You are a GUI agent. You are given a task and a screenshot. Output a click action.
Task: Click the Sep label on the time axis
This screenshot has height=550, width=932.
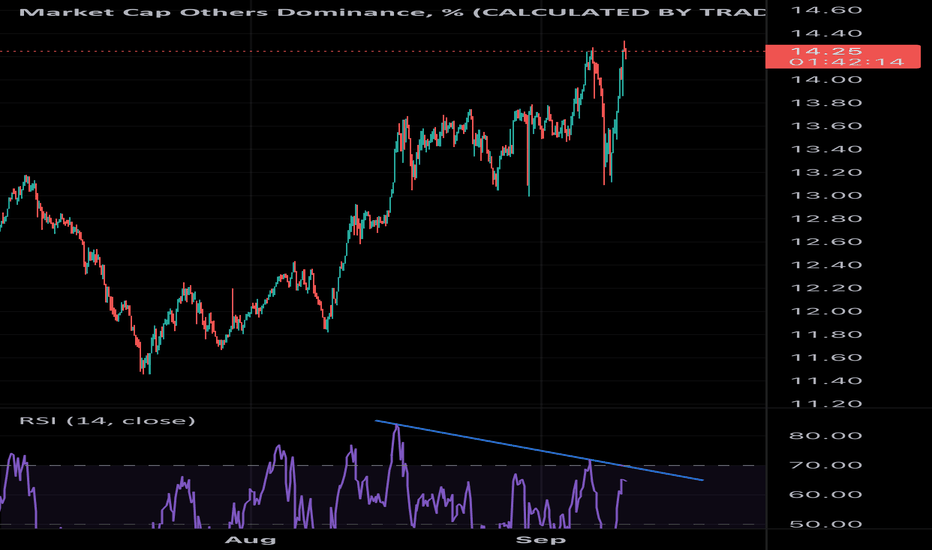point(540,540)
